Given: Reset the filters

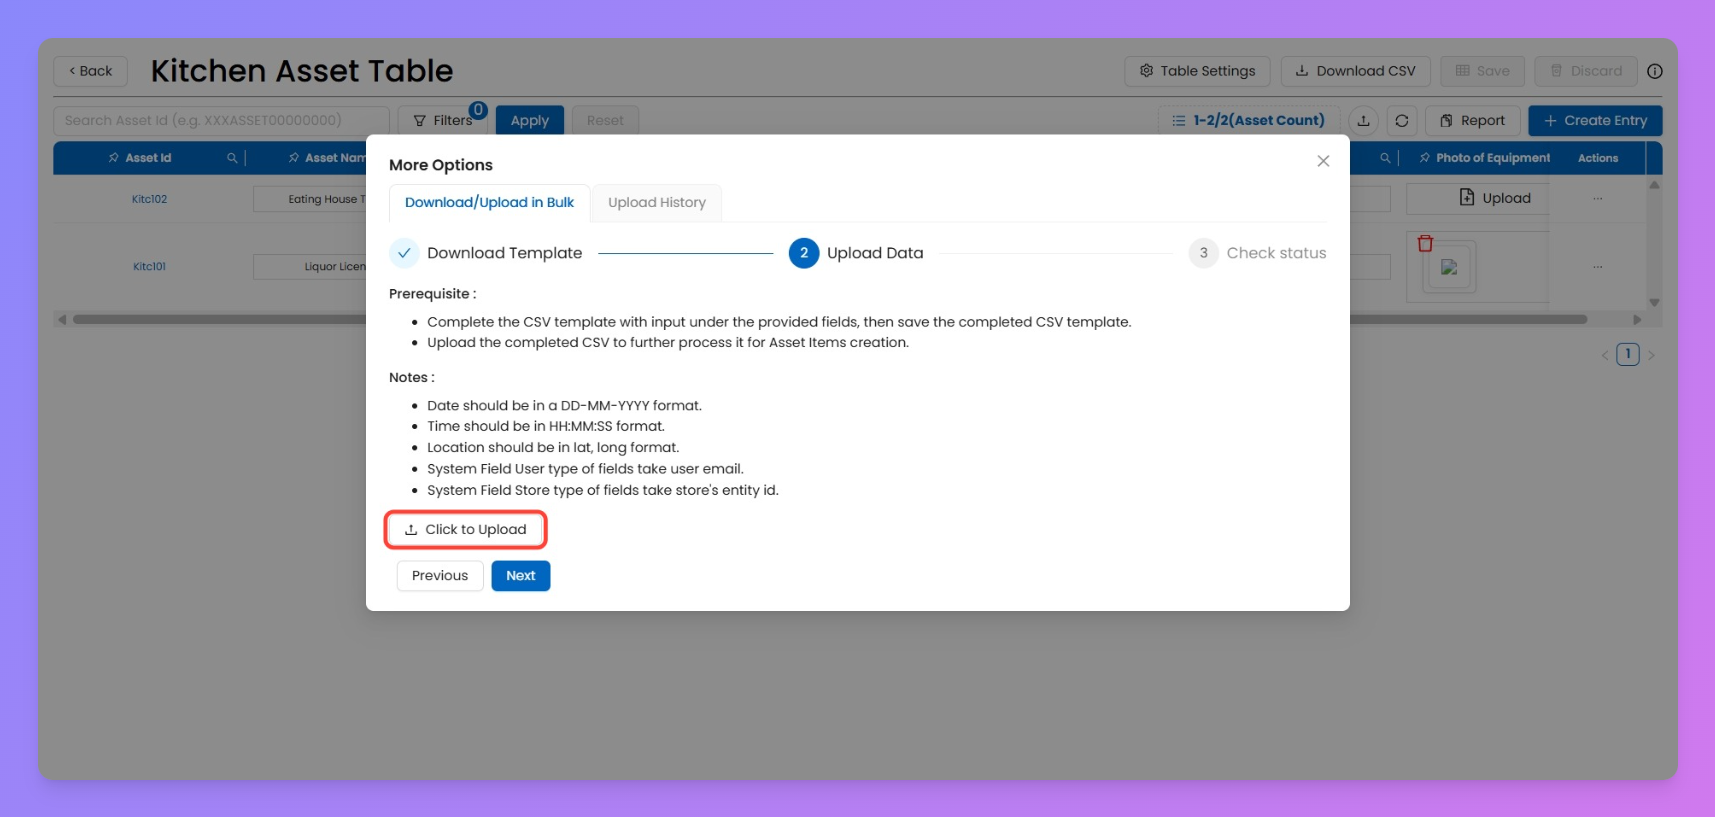Looking at the screenshot, I should click(605, 120).
